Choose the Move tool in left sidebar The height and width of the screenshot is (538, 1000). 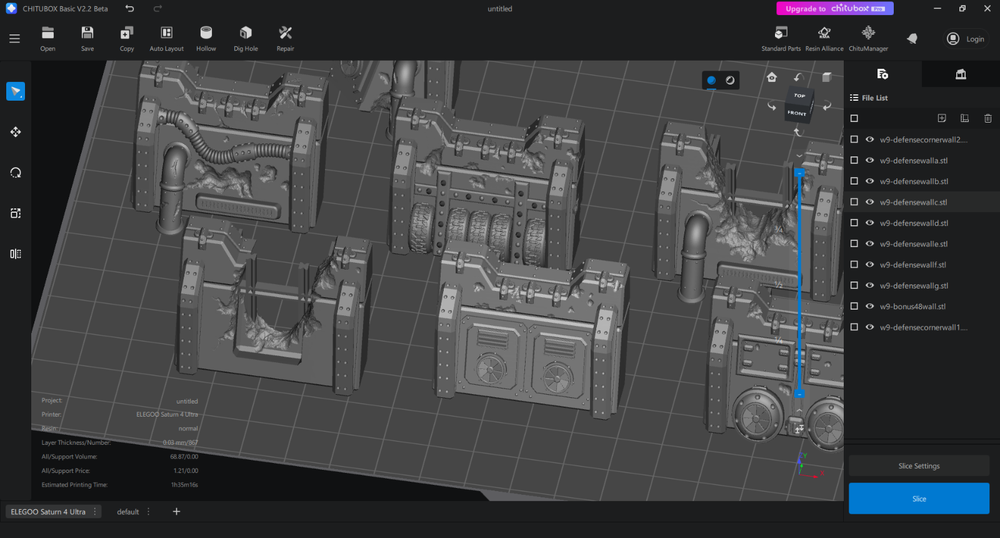pyautogui.click(x=15, y=132)
